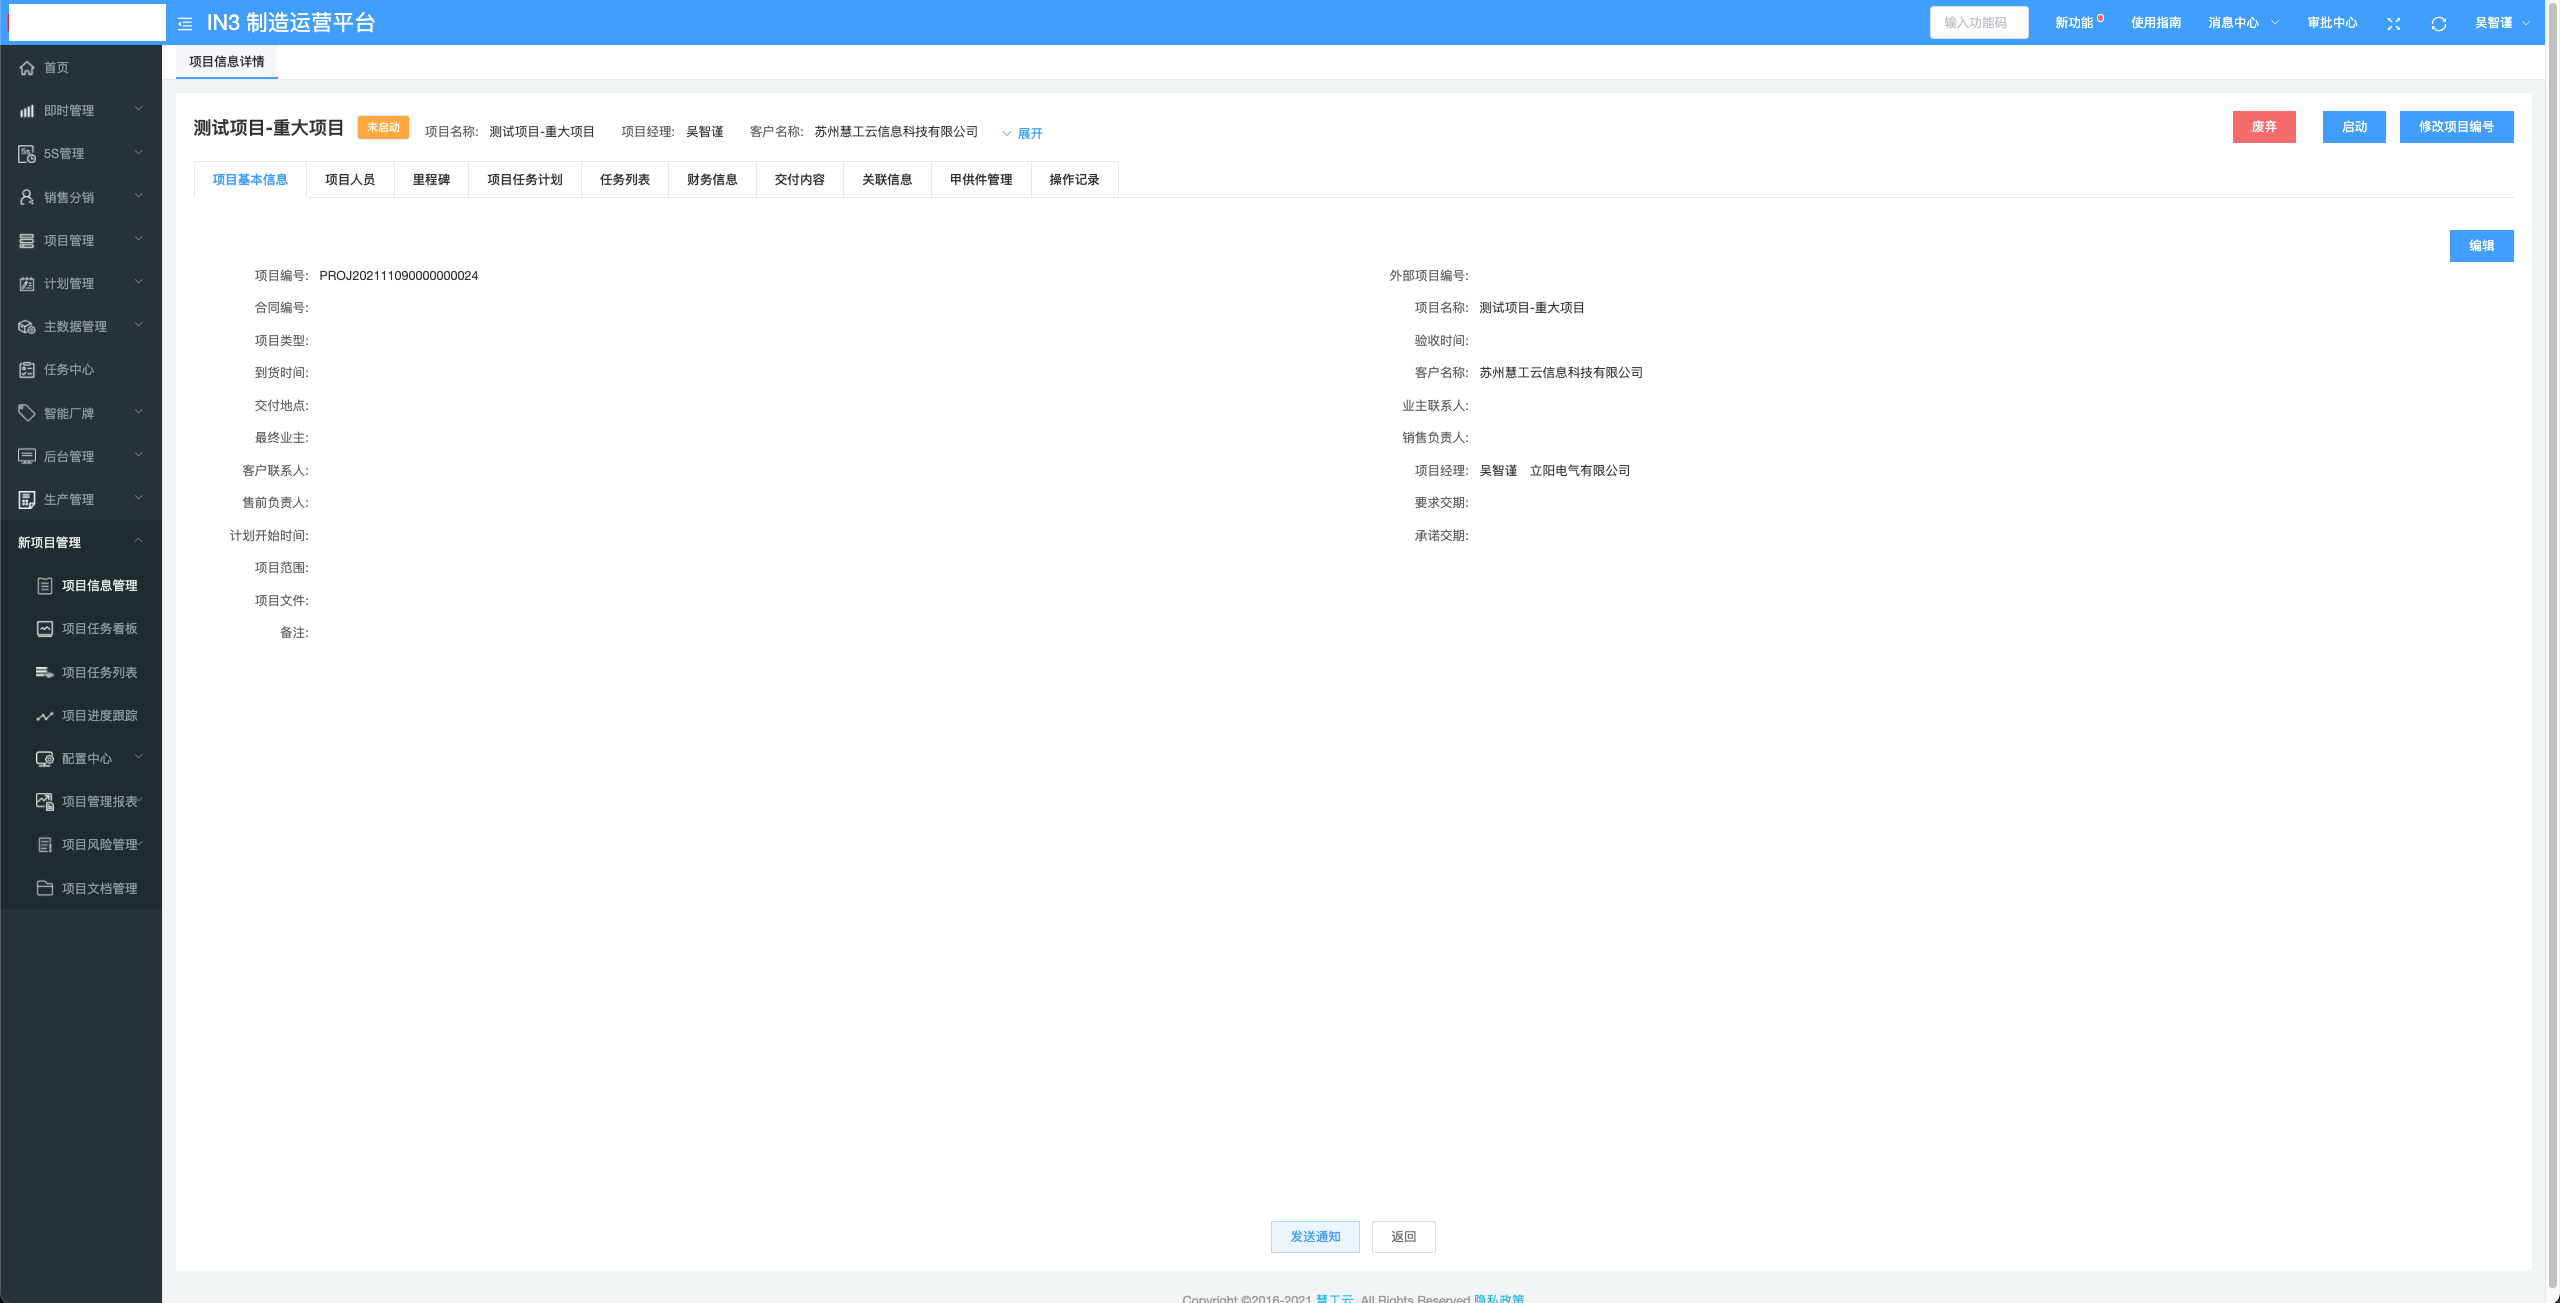Click the 发送通知 button
Screen dimensions: 2560x1303
1315,1237
